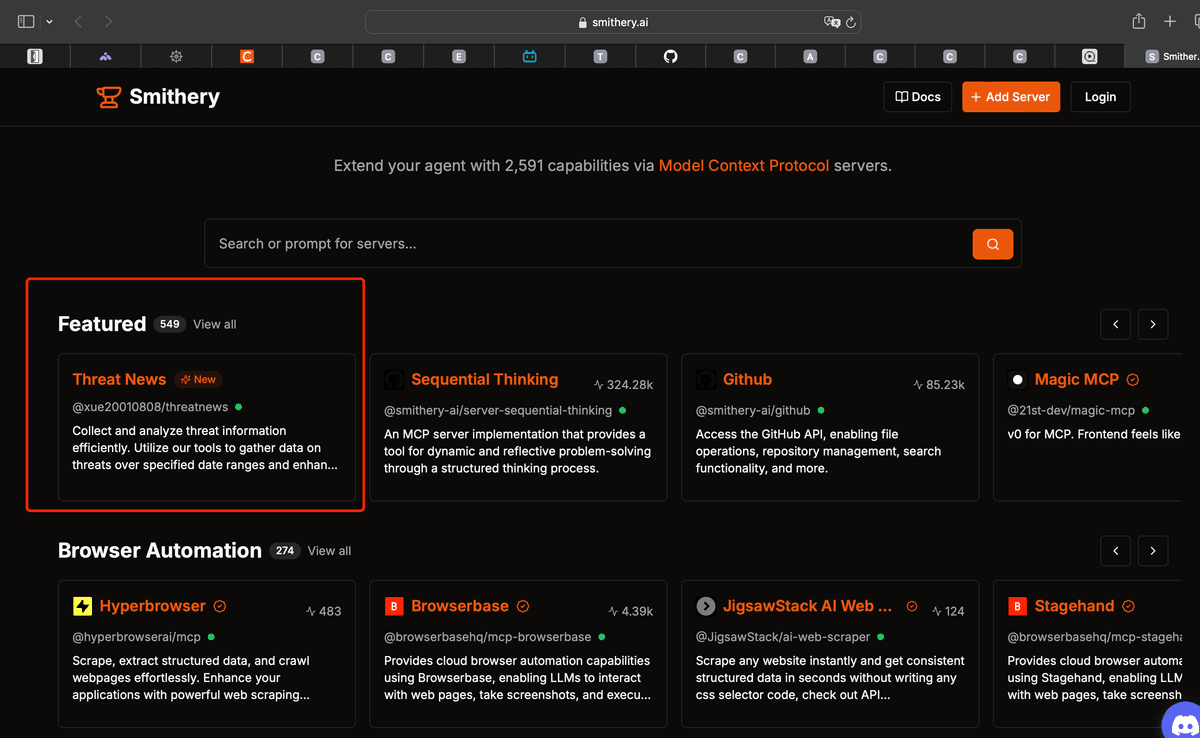Switch to the tab with A icon
This screenshot has height=738, width=1200.
click(810, 57)
